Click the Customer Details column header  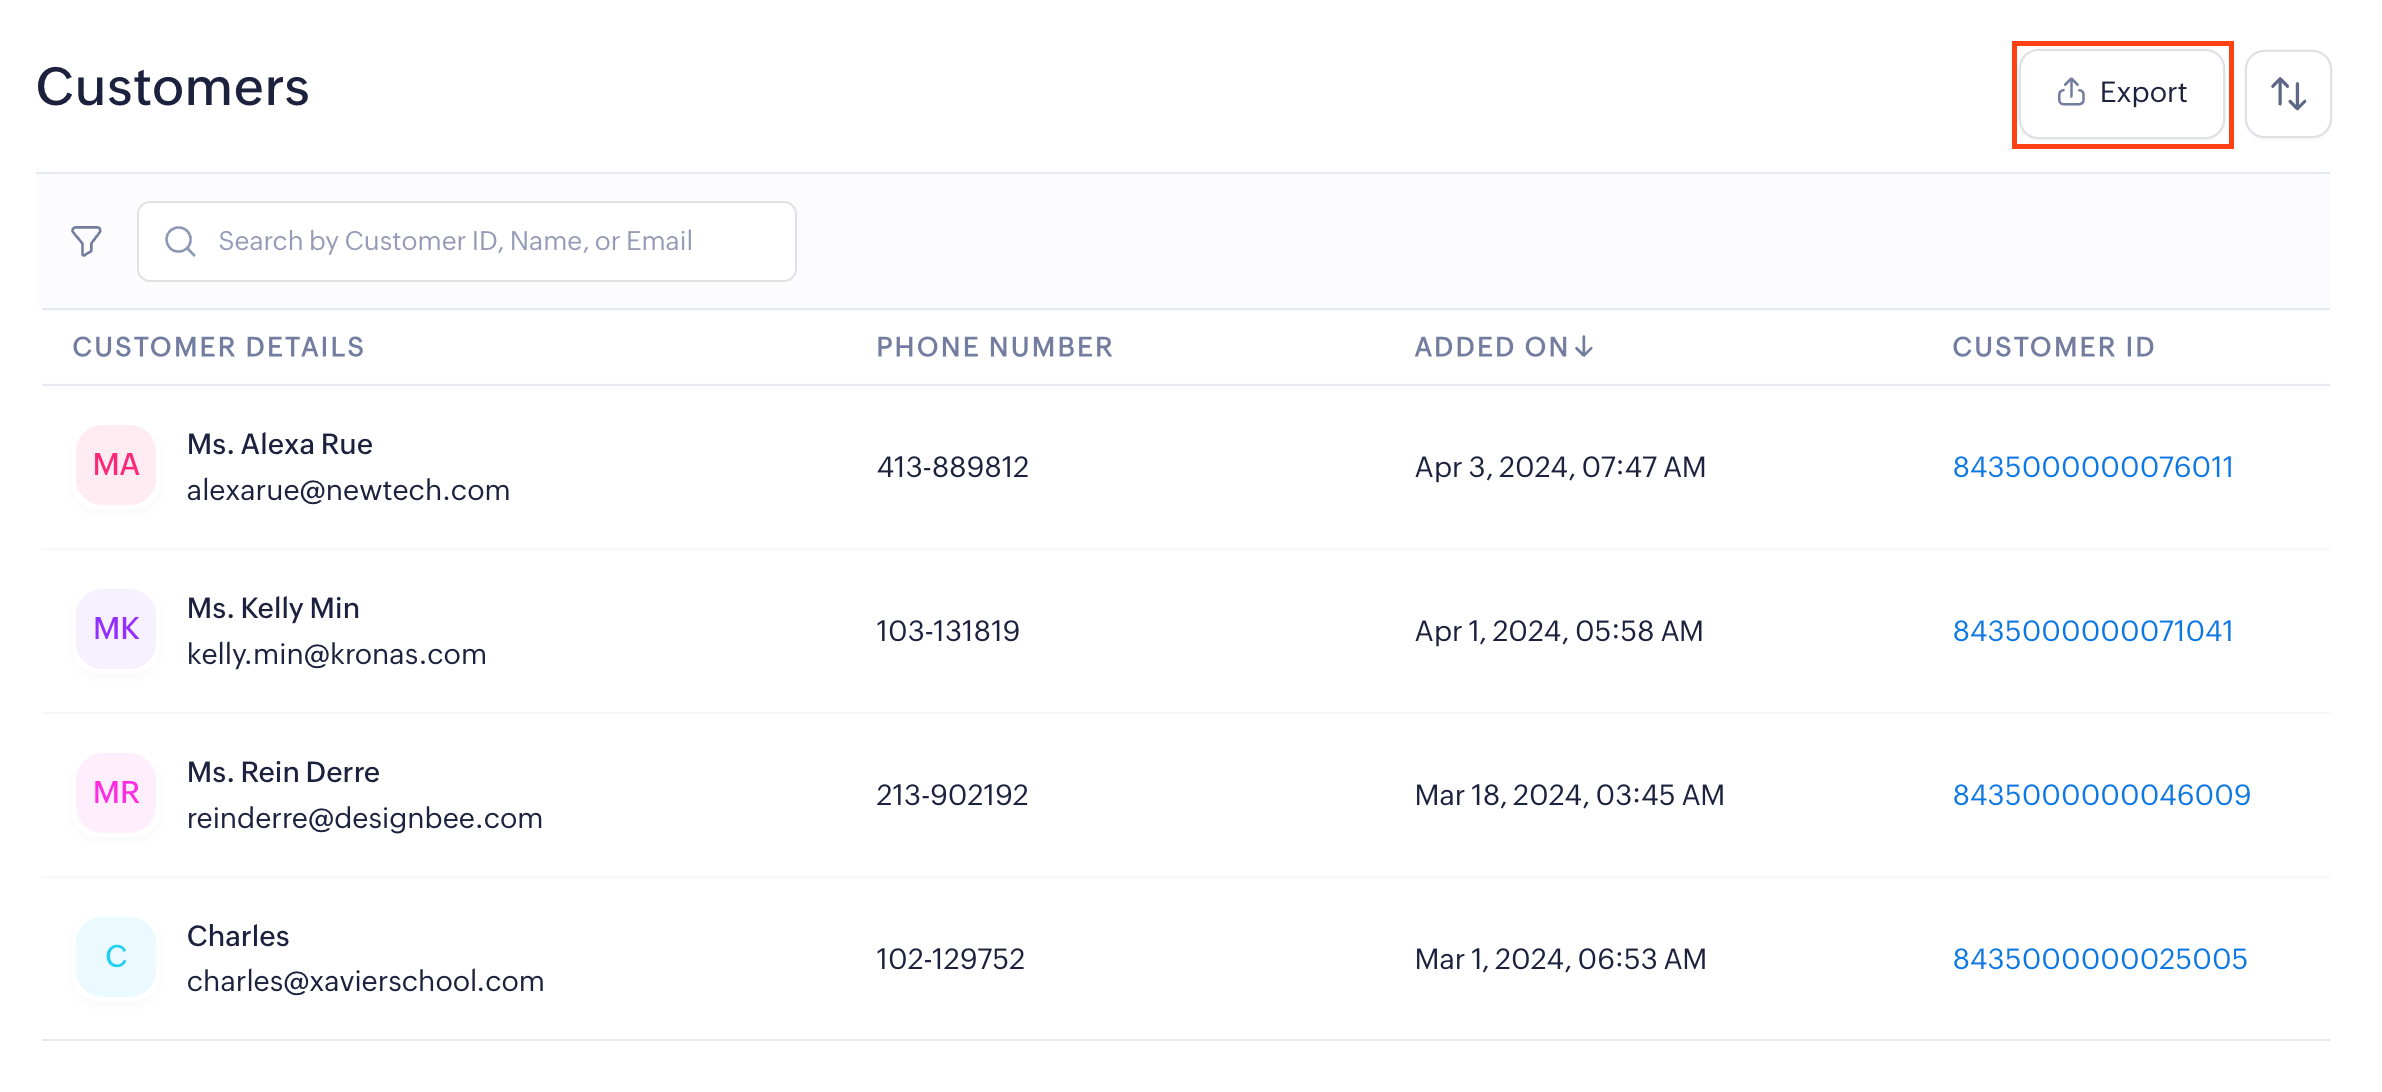[x=218, y=347]
